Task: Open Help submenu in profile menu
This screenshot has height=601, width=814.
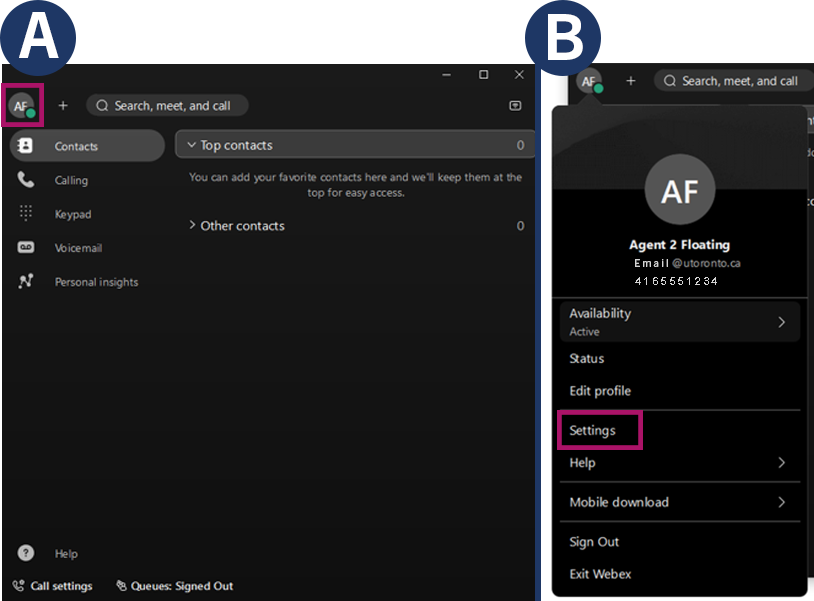Action: point(680,462)
